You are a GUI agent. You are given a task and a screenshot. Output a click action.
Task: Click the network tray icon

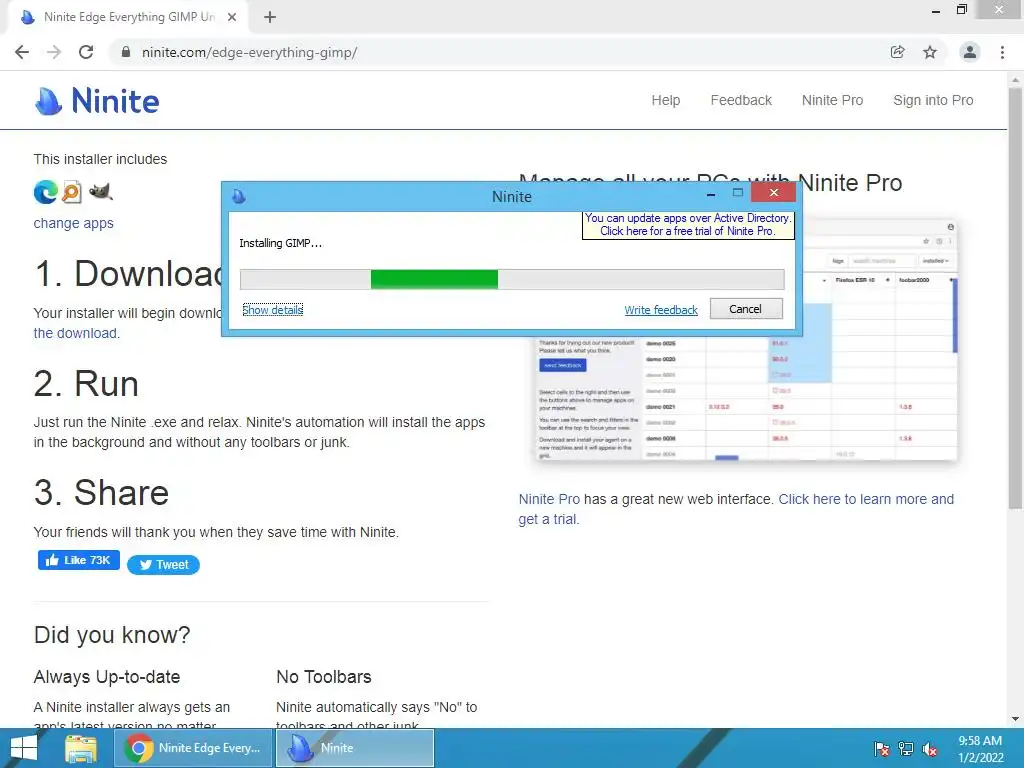[x=906, y=749]
